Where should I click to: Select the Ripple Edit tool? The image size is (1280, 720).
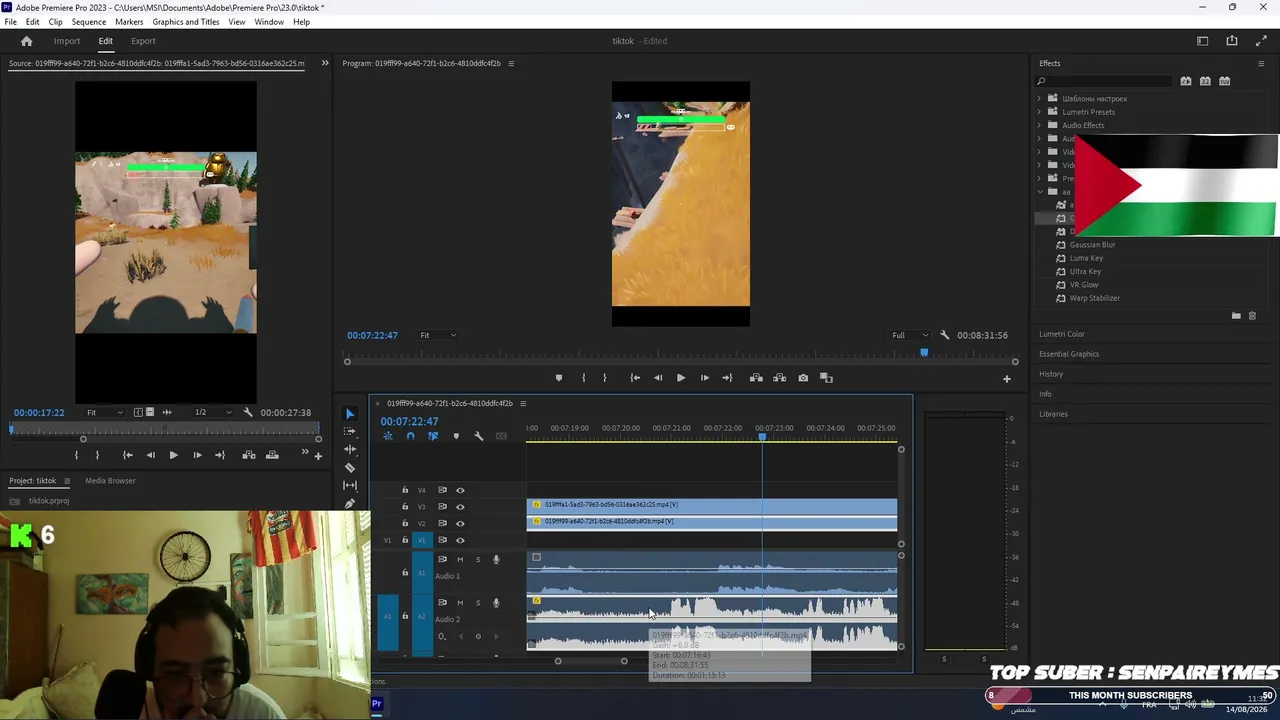[350, 450]
